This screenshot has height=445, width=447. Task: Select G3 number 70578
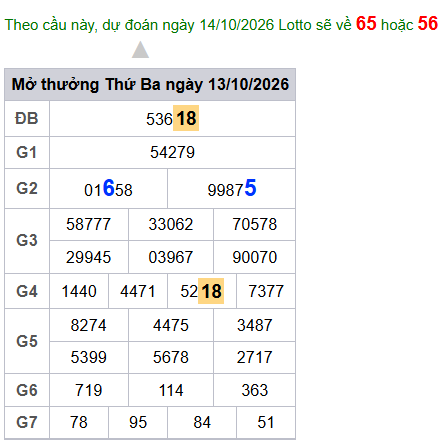(x=255, y=224)
